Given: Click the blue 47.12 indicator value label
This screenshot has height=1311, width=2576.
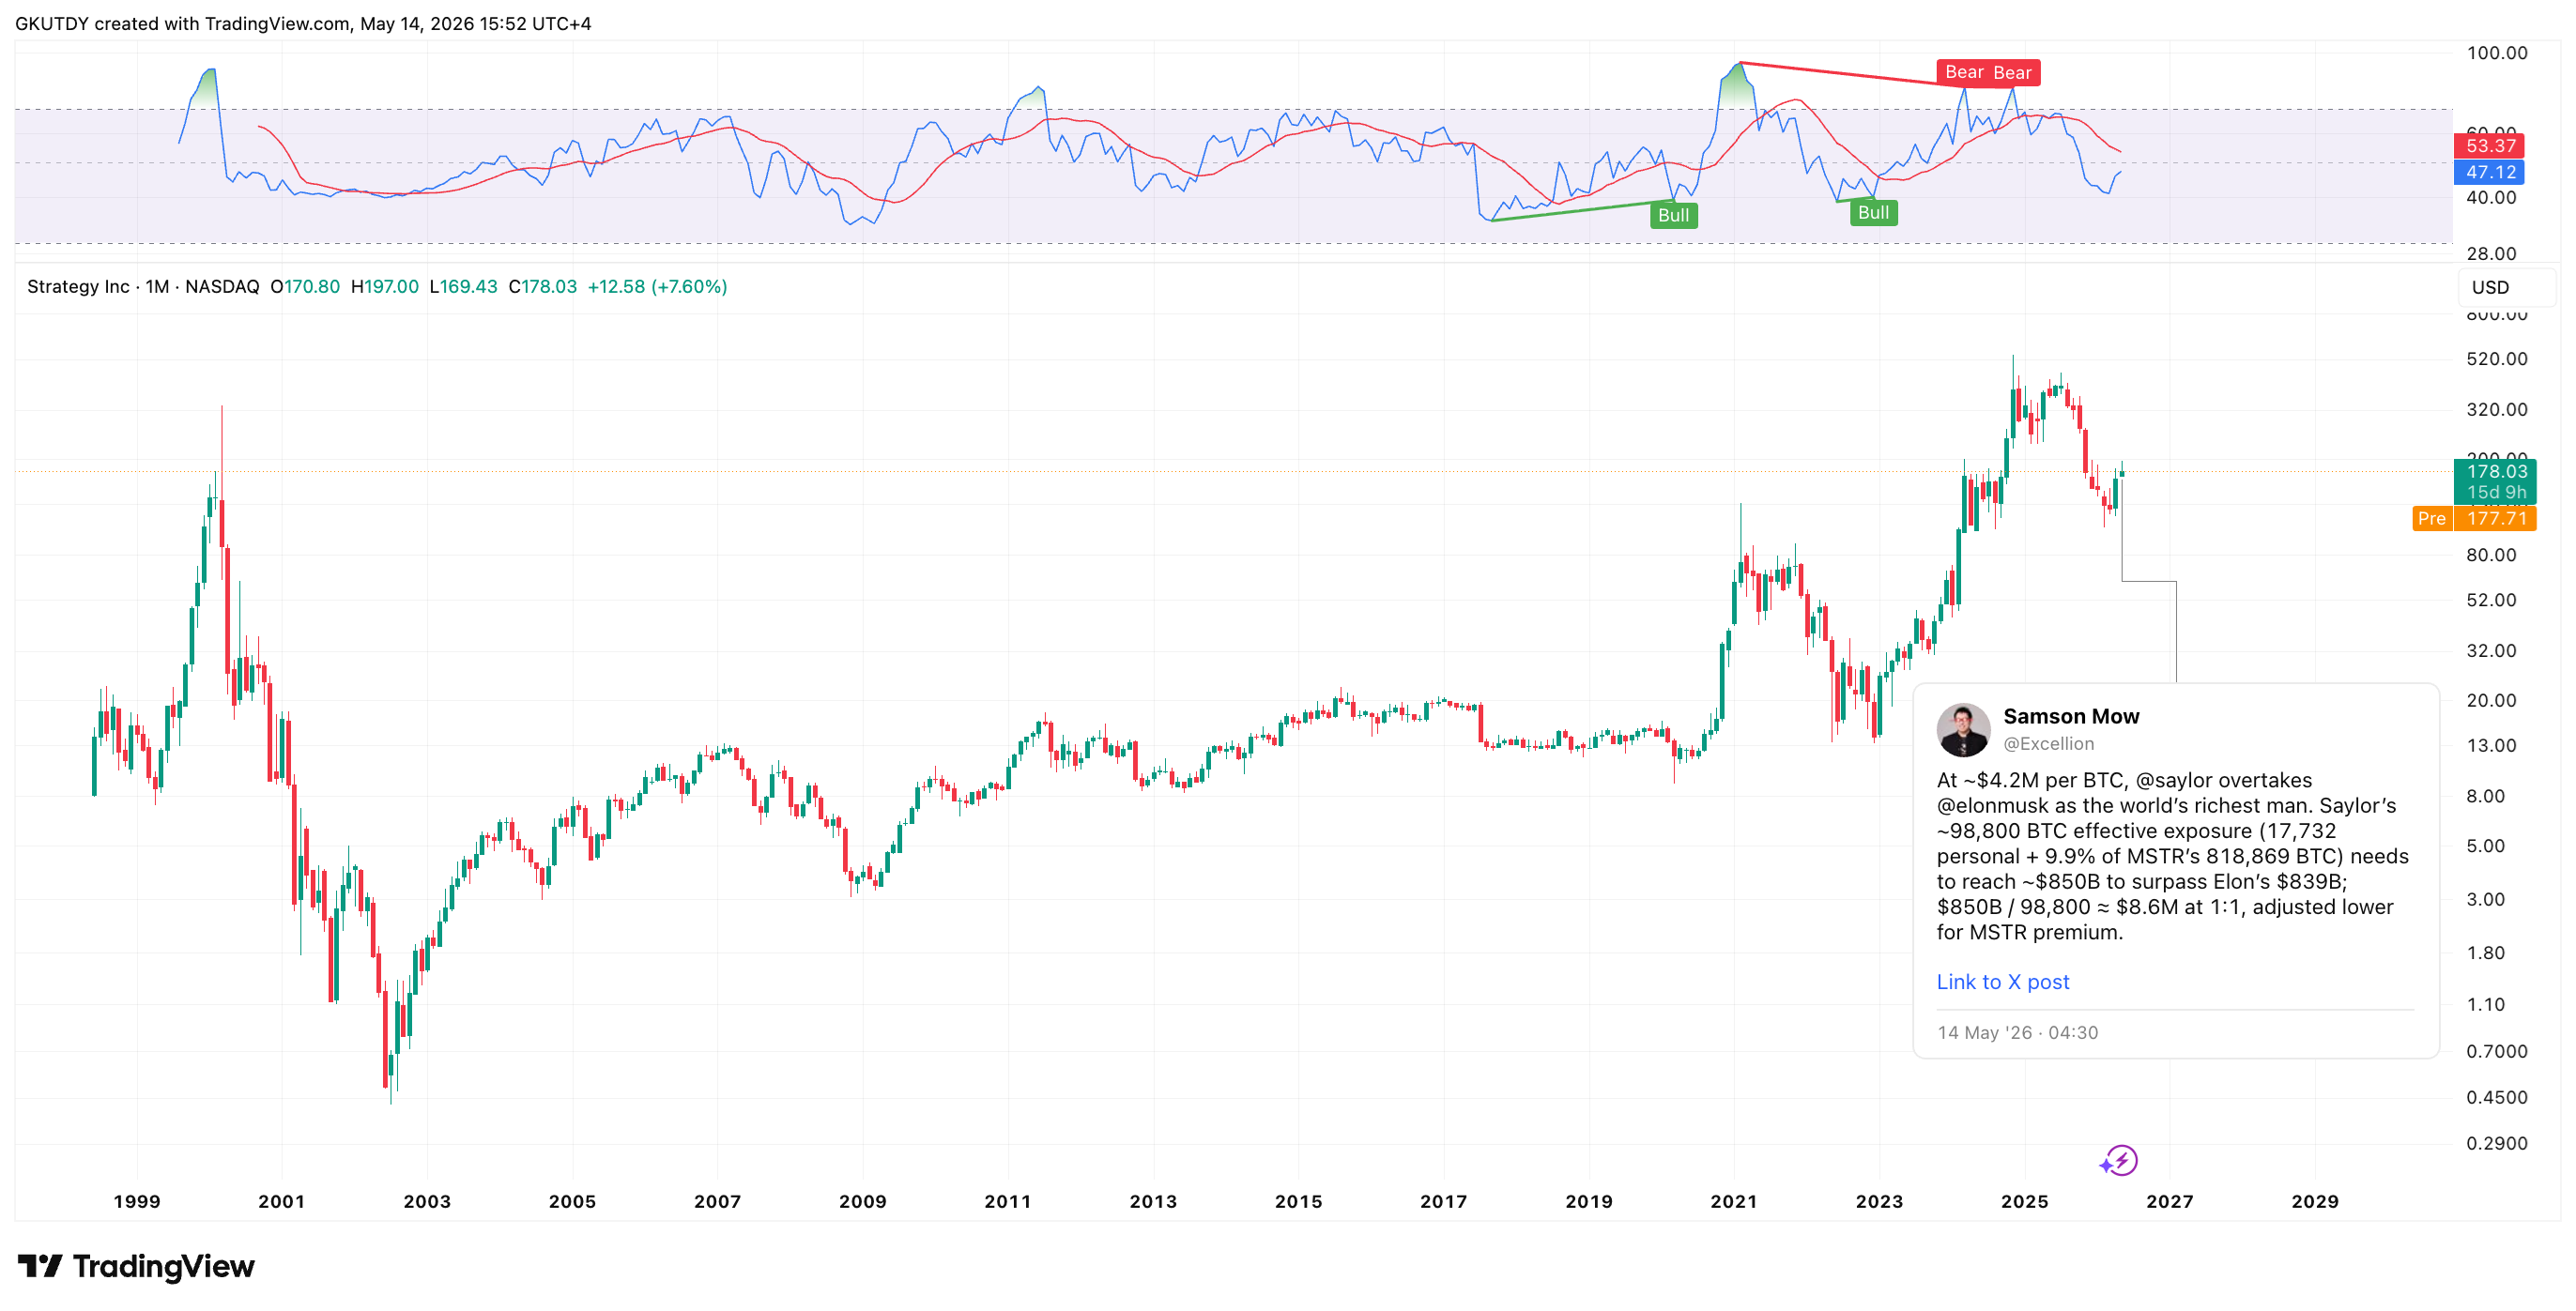Looking at the screenshot, I should coord(2489,172).
